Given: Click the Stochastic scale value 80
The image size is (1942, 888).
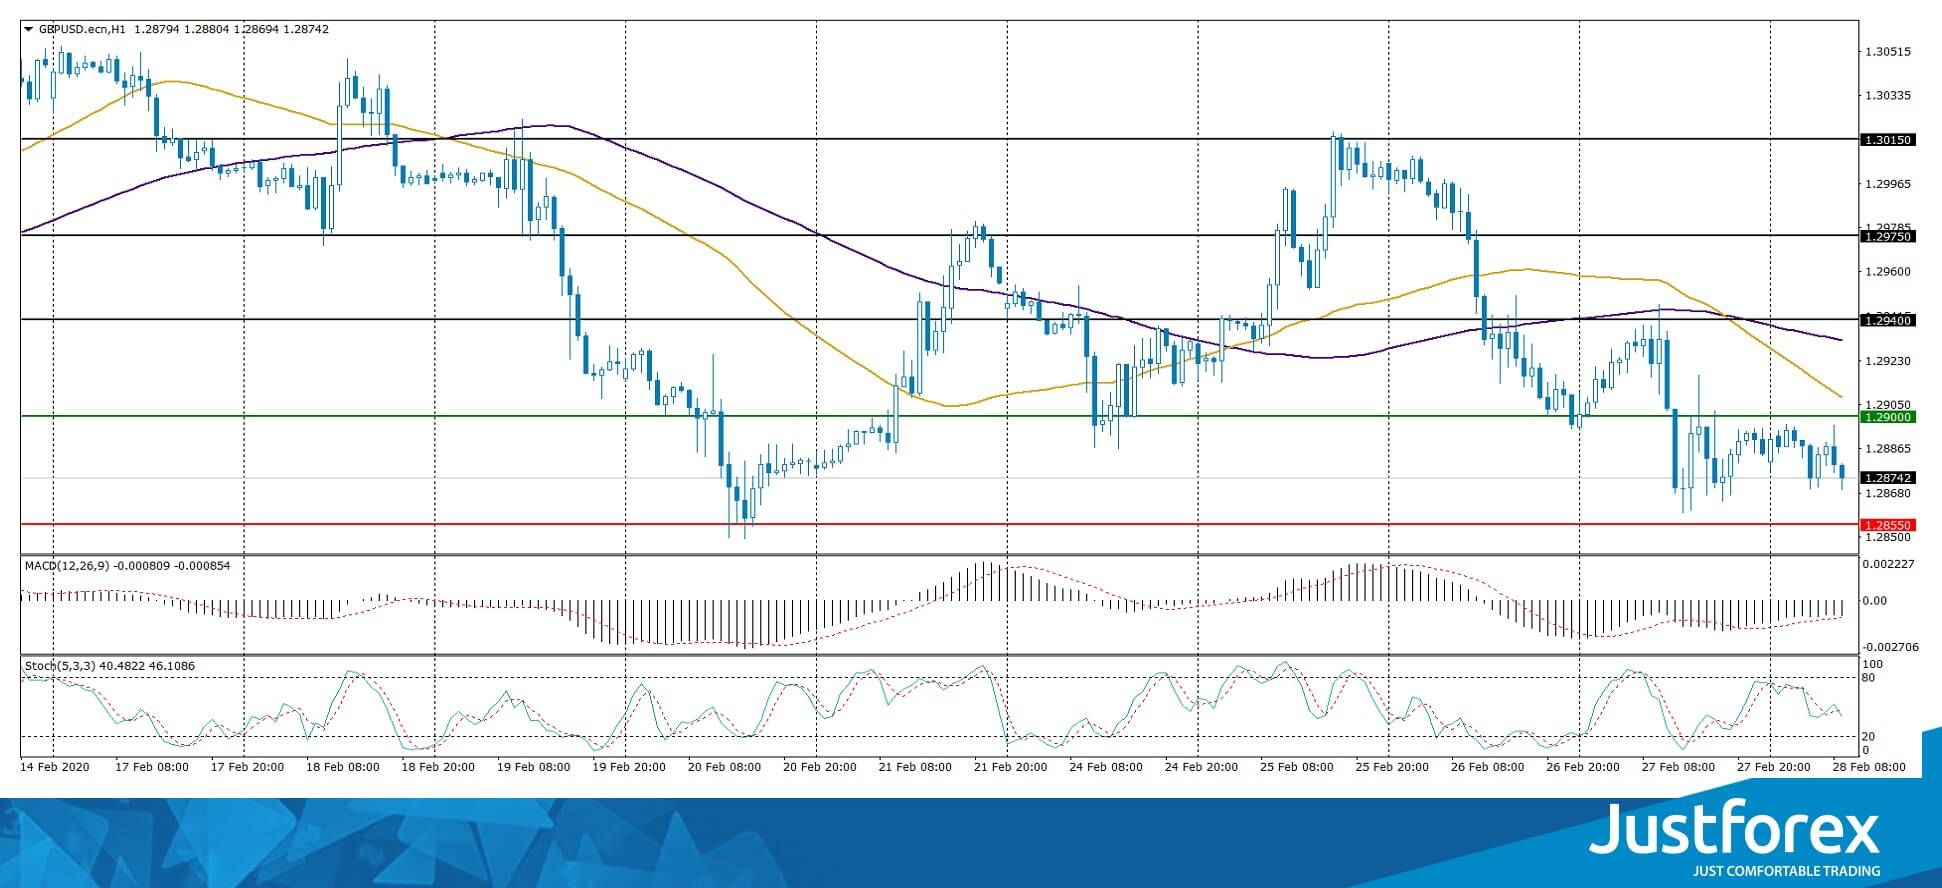Looking at the screenshot, I should pos(1869,678).
